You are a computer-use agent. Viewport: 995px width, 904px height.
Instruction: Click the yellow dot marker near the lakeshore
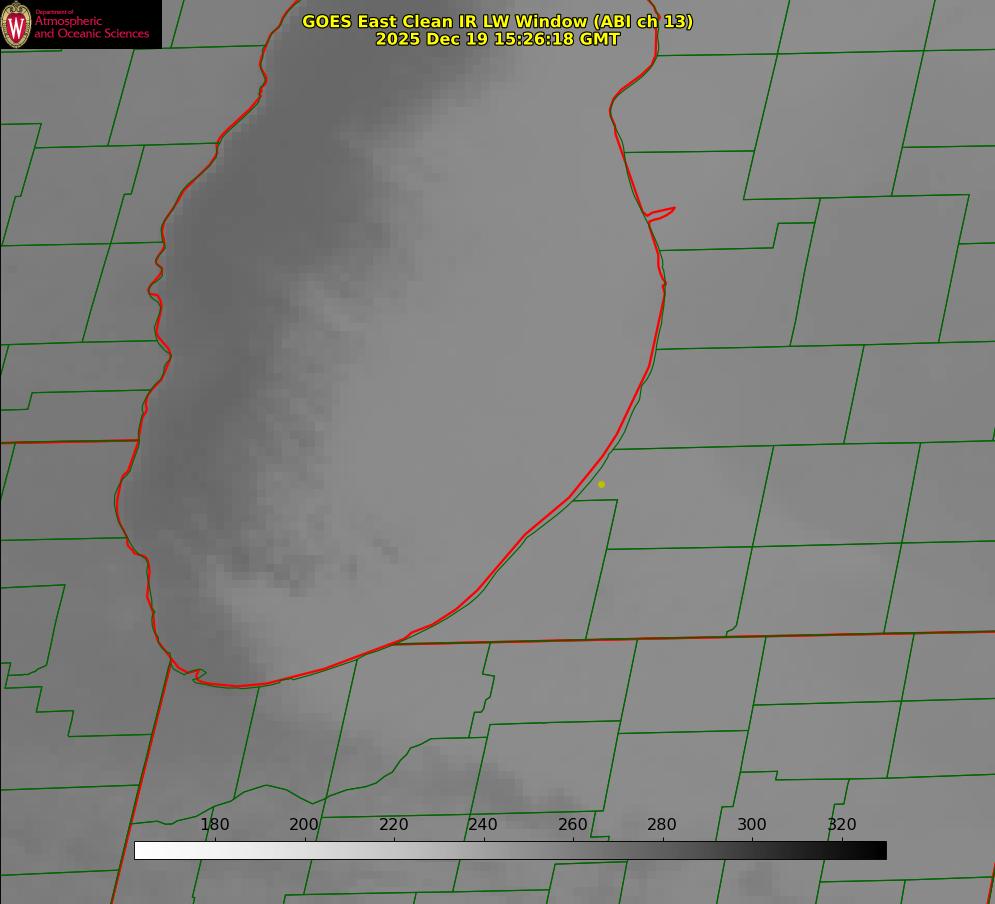pyautogui.click(x=601, y=484)
